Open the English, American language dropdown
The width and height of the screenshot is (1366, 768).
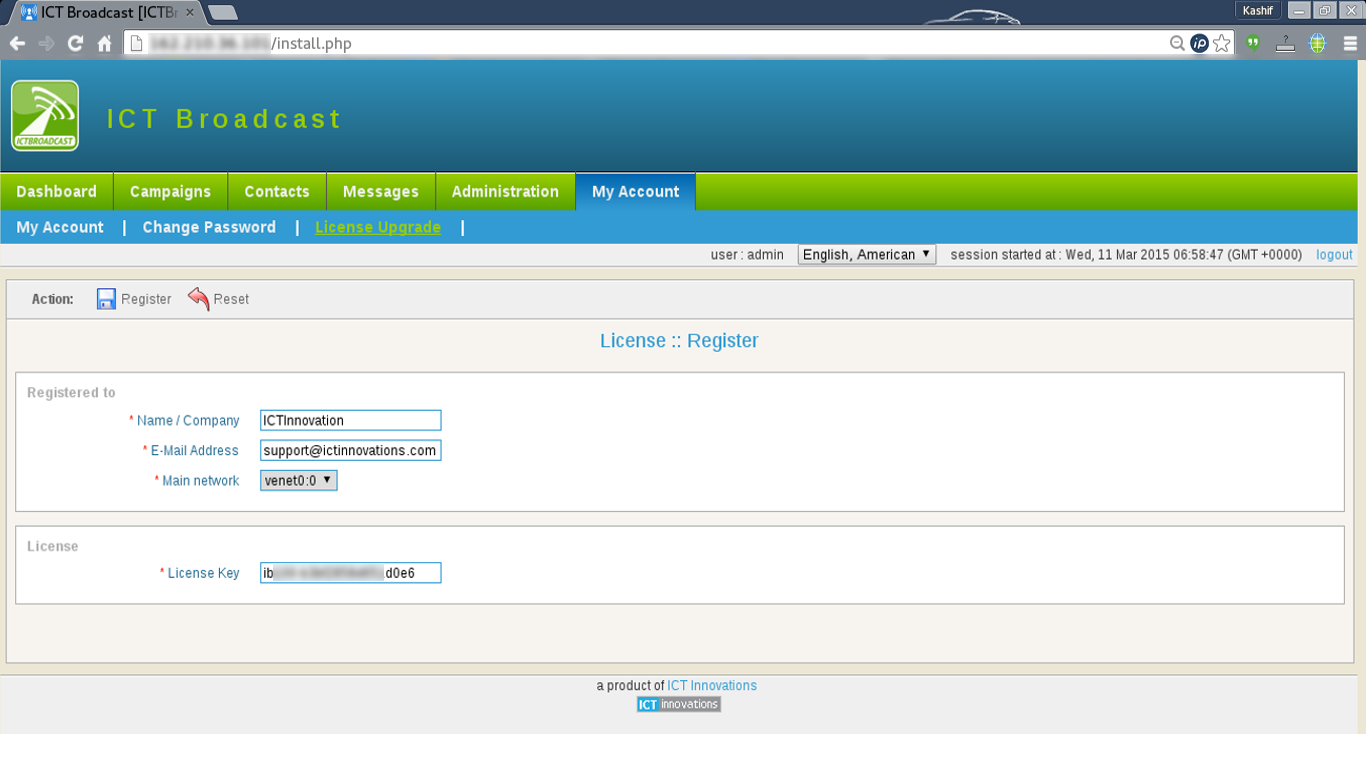point(867,255)
